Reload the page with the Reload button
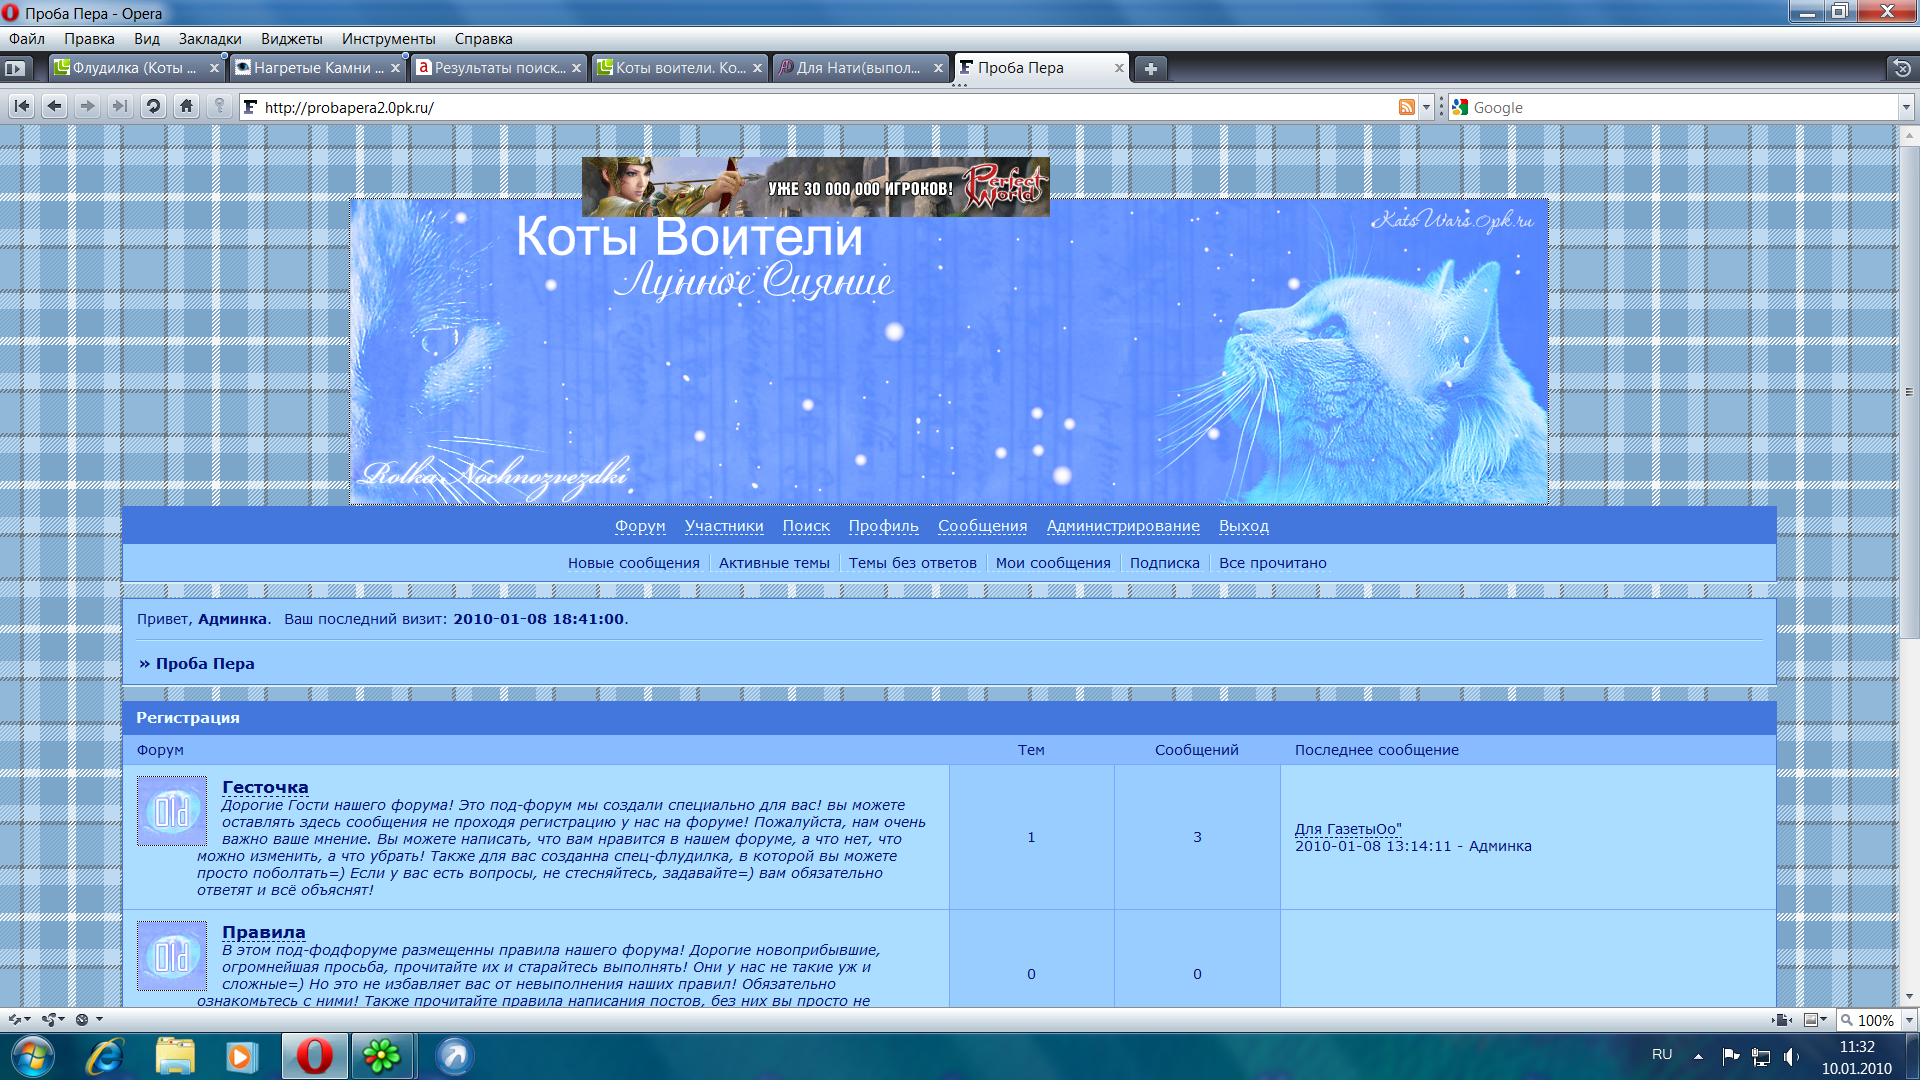1920x1080 pixels. [x=153, y=106]
